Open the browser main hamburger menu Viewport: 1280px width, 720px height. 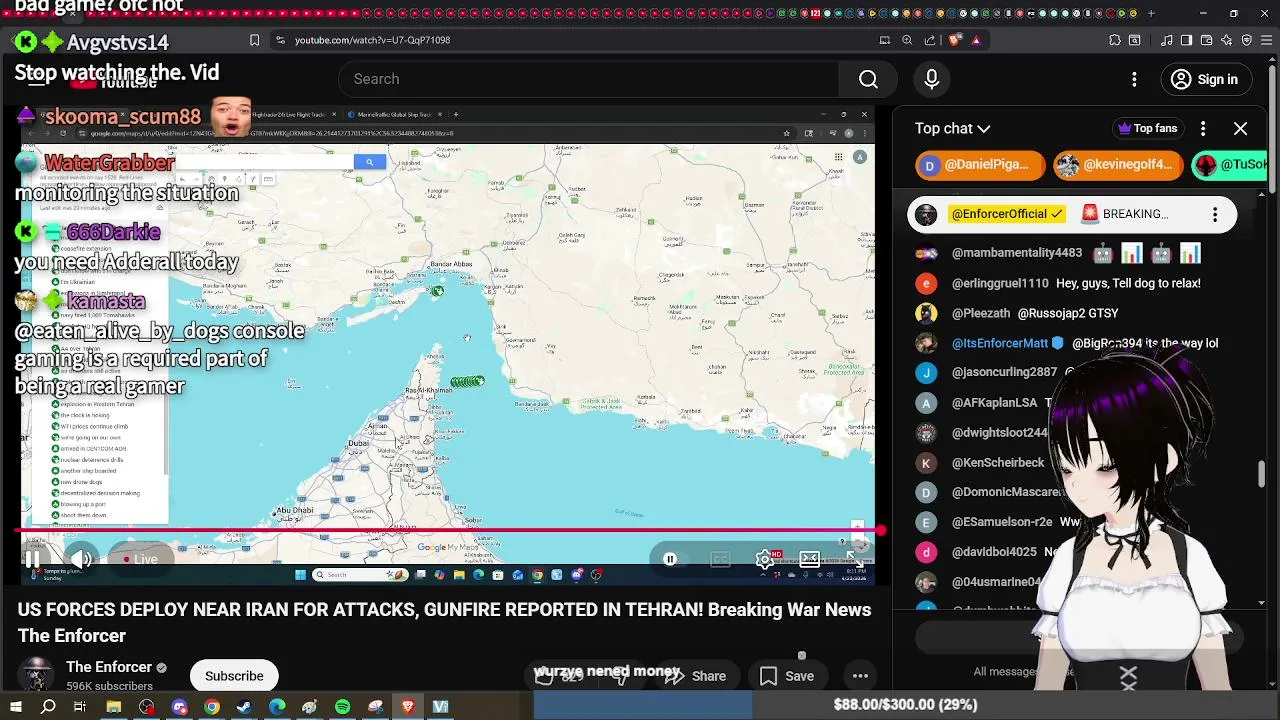point(1267,40)
